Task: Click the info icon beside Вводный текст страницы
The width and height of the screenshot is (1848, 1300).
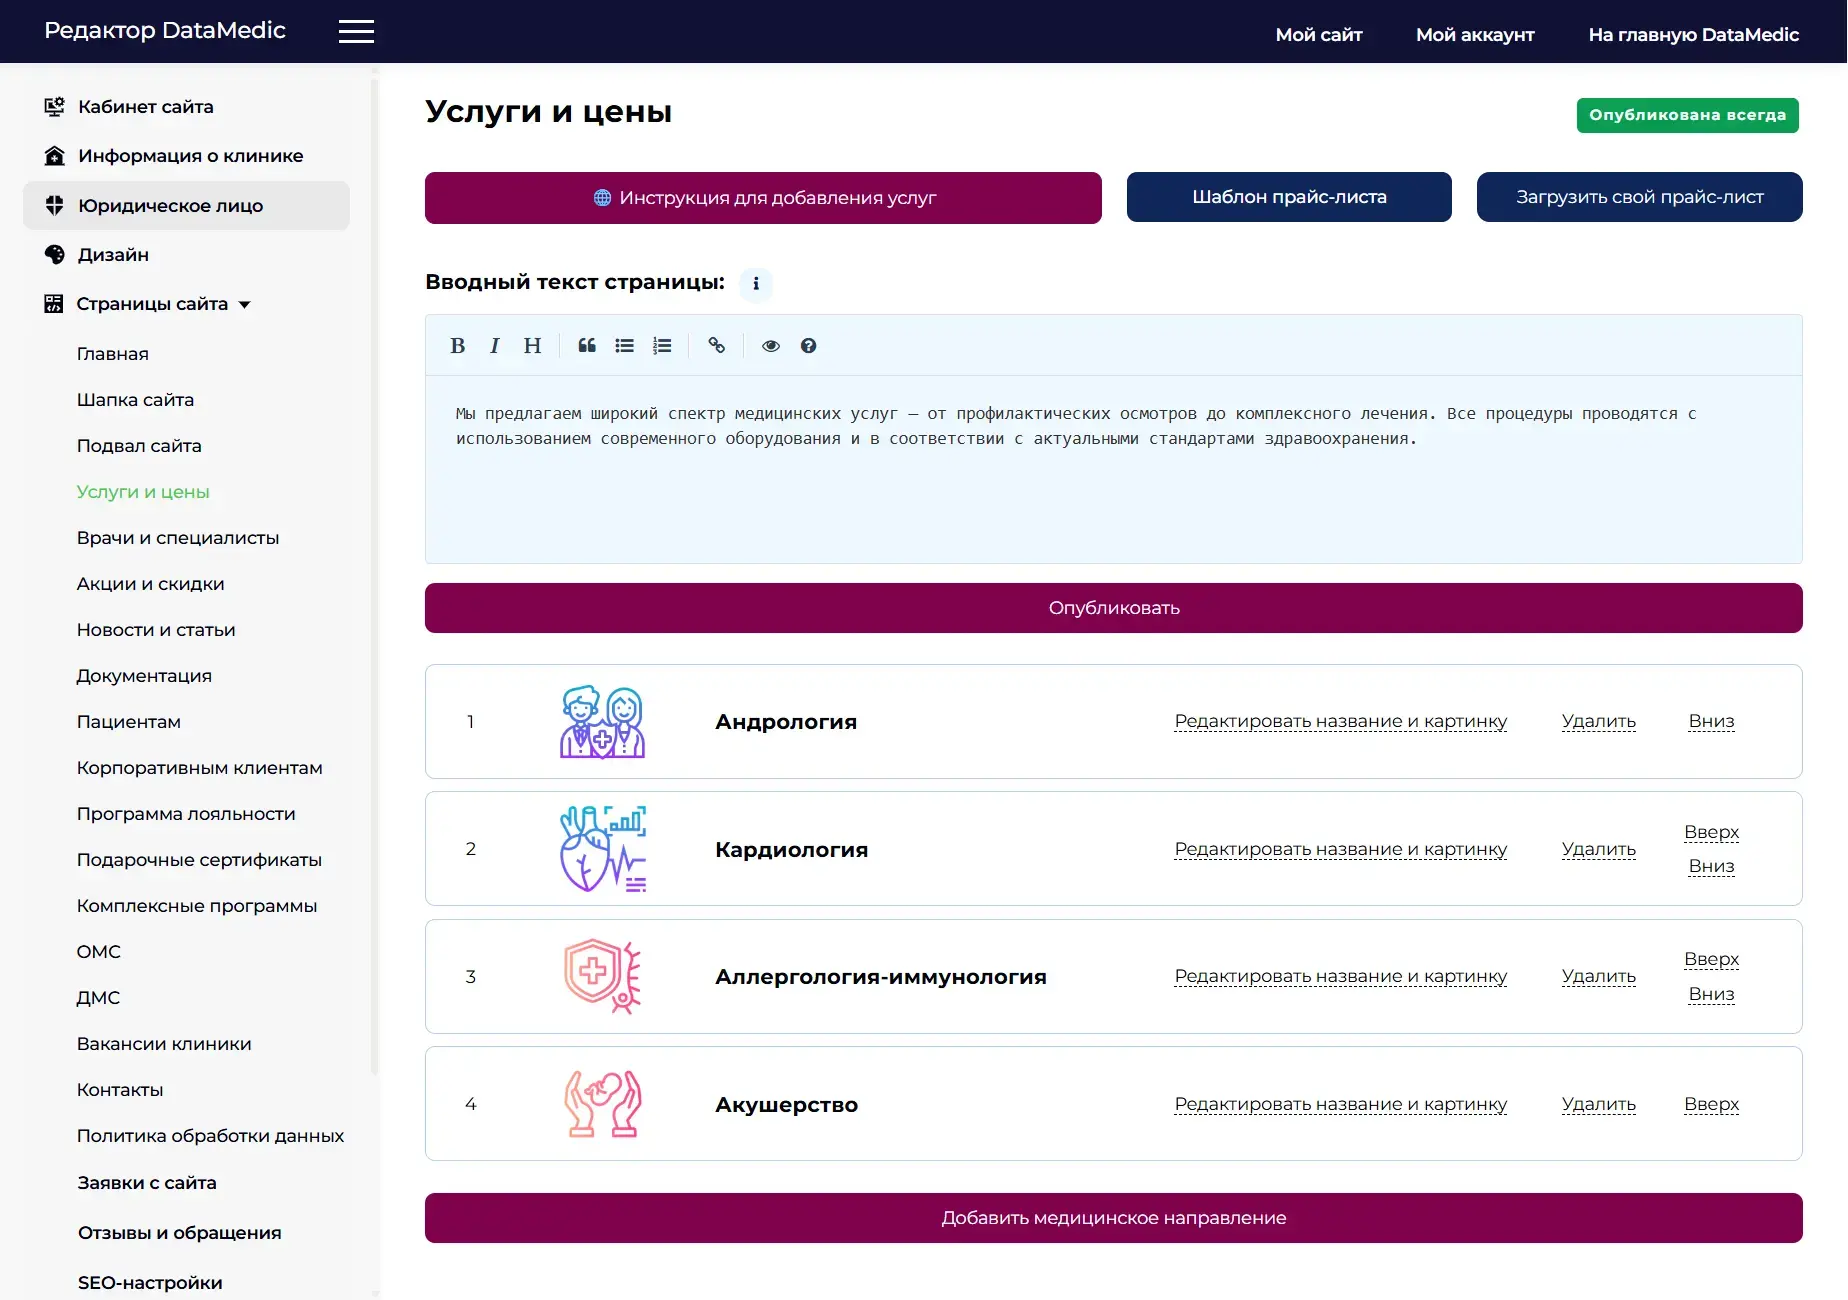Action: point(756,284)
